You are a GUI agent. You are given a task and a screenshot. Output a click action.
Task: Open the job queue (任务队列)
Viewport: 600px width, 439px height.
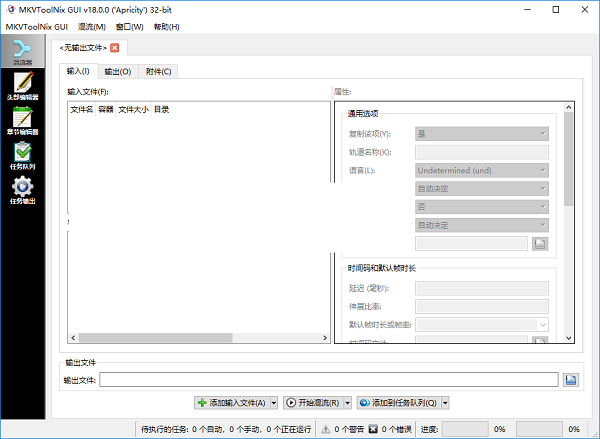(23, 156)
